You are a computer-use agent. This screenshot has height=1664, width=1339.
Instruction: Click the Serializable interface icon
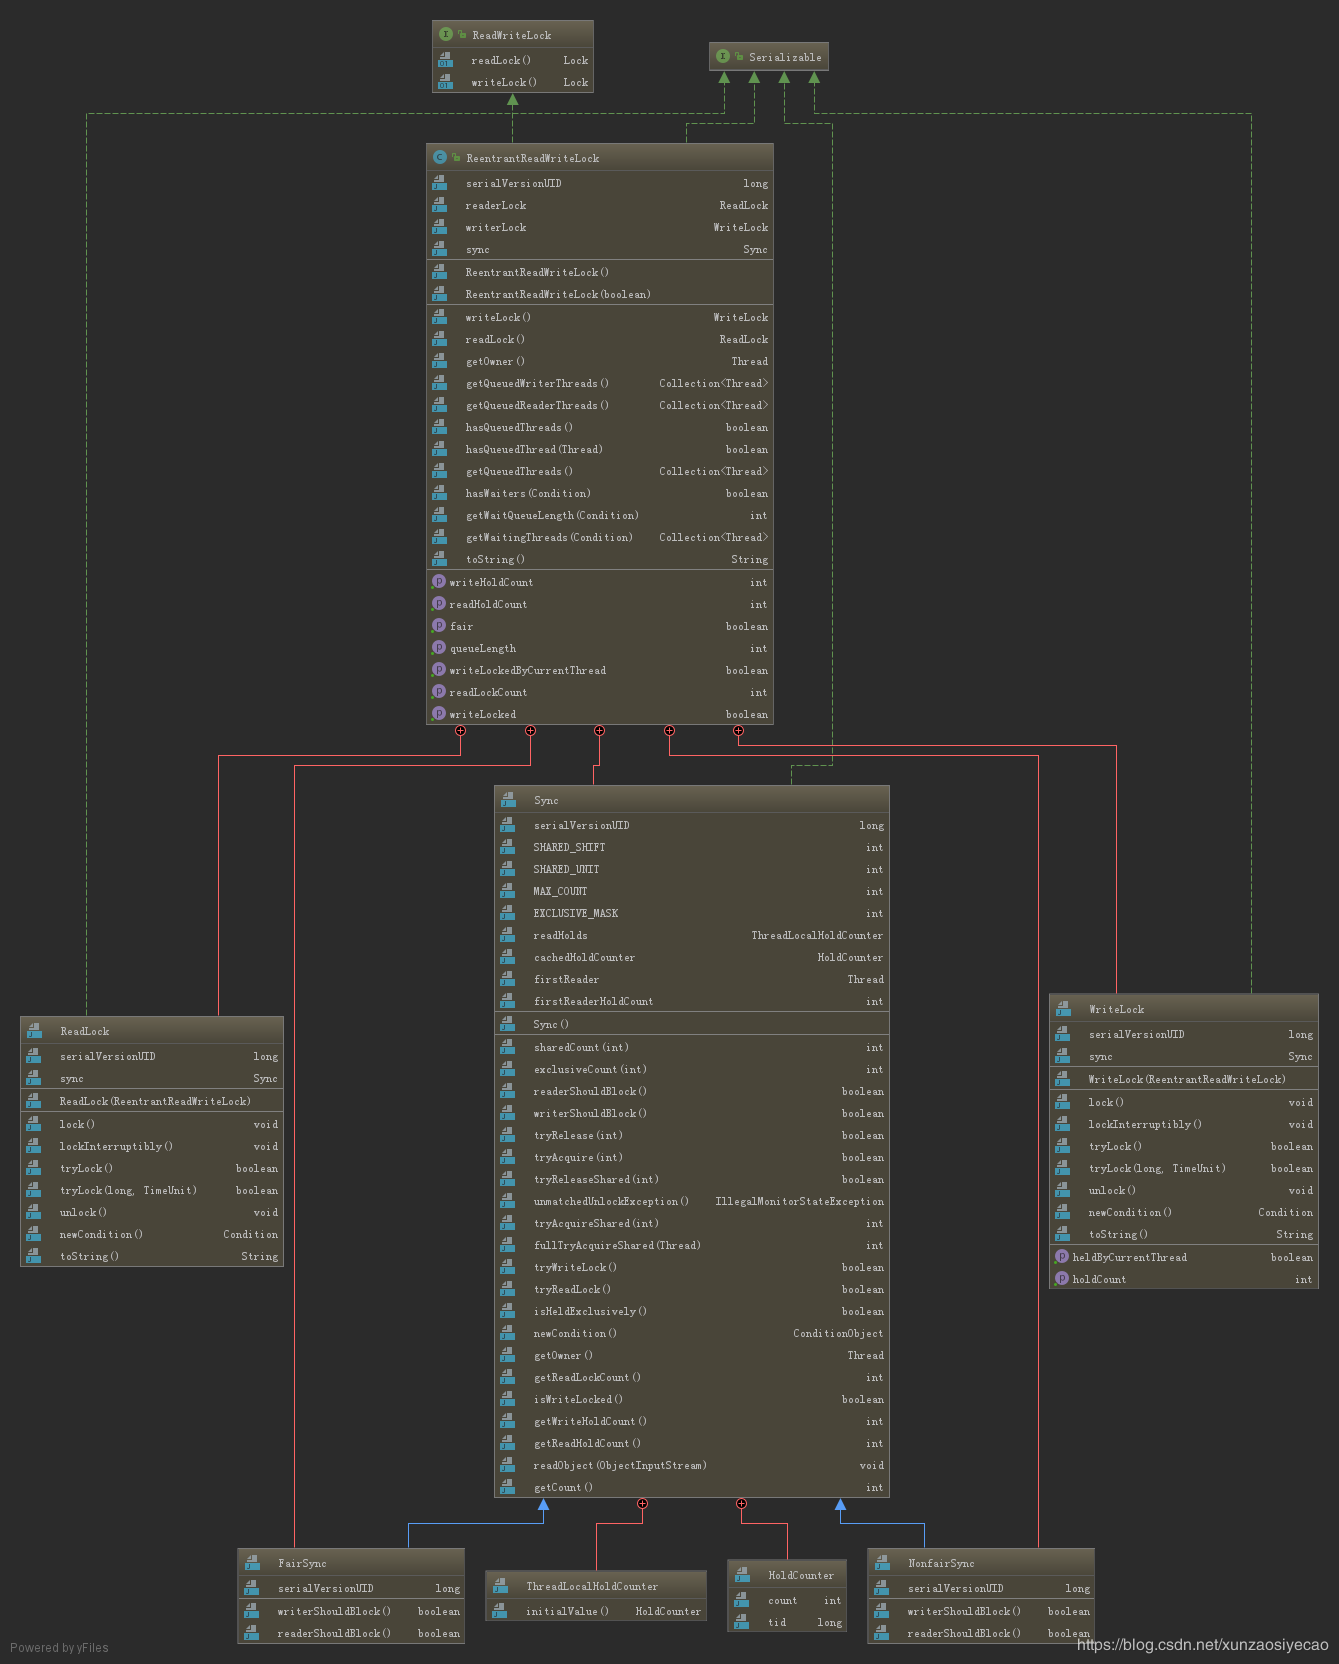(x=723, y=57)
